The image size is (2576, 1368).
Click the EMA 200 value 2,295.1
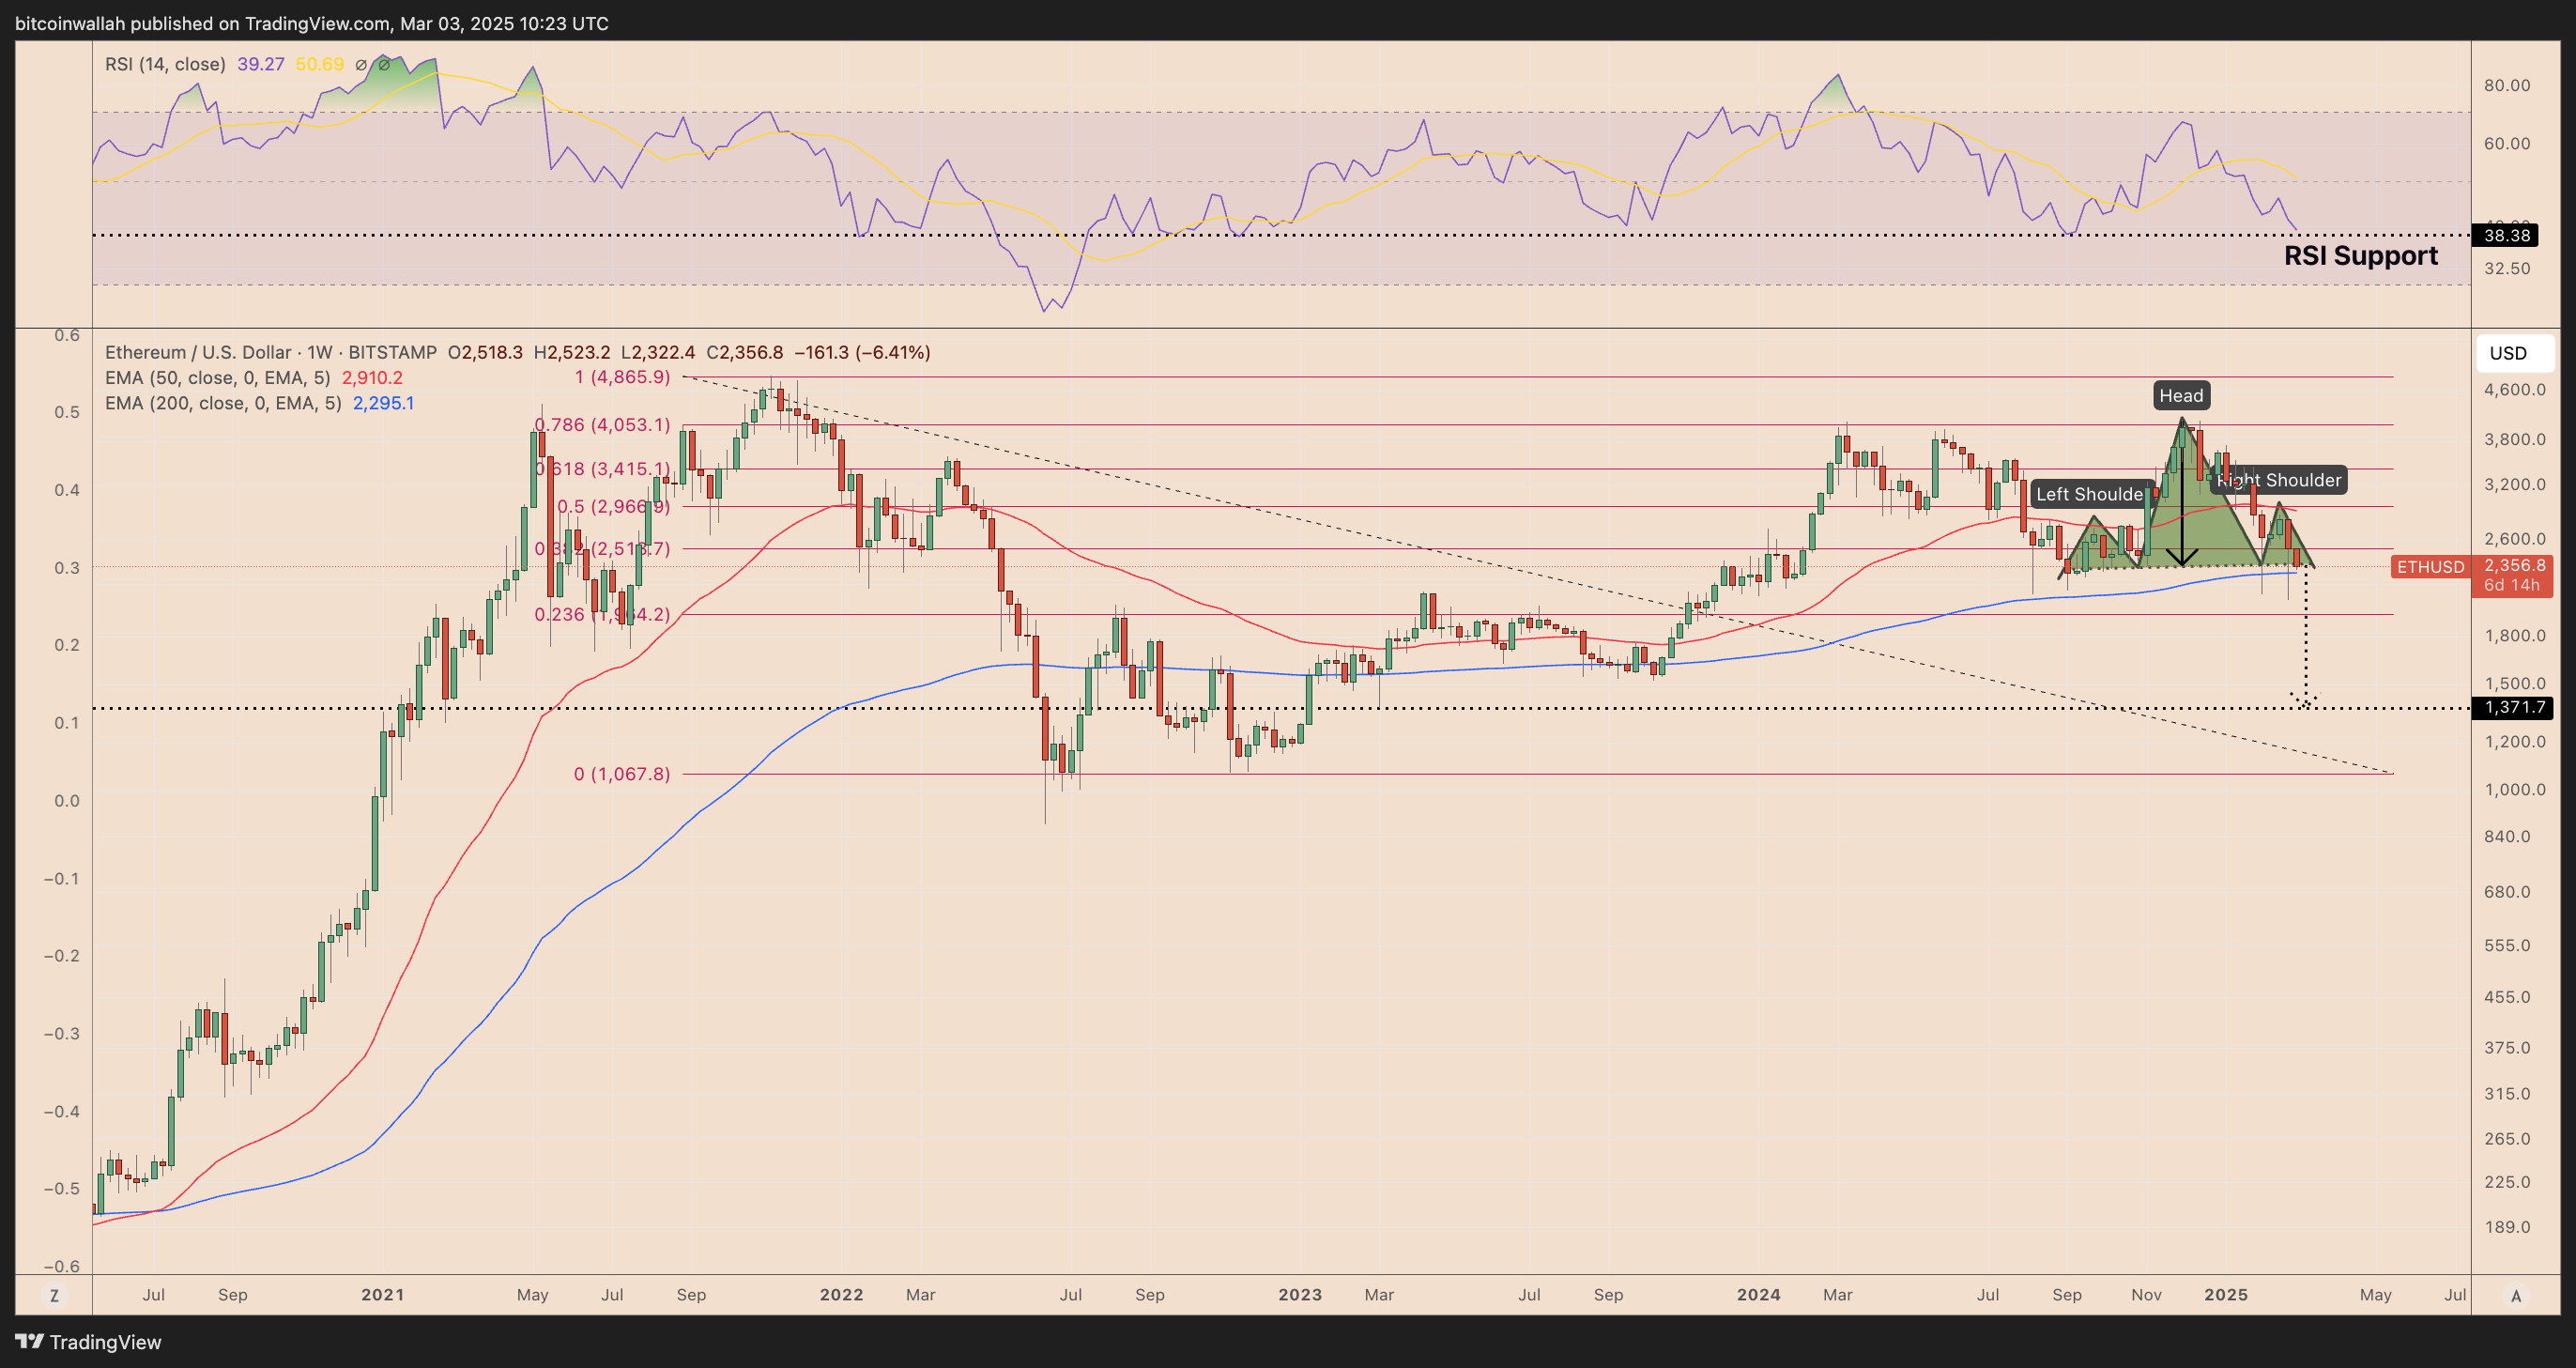pos(383,403)
